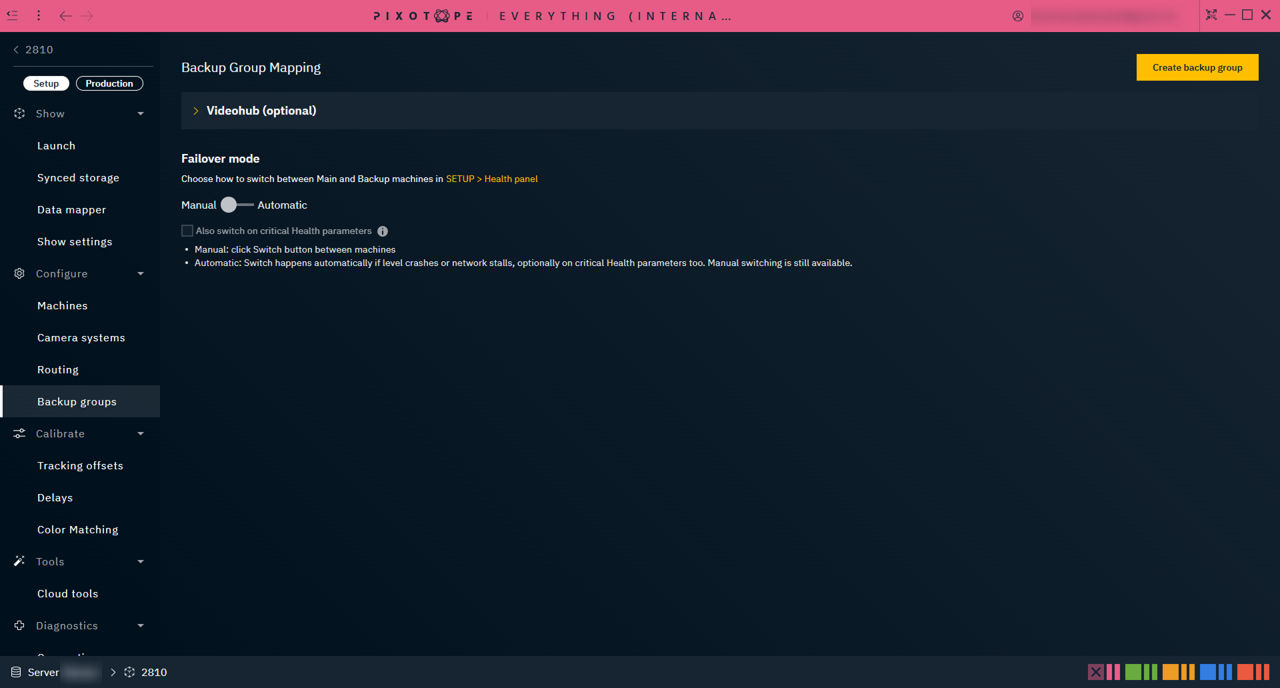The image size is (1280, 688).
Task: Toggle failover mode from Manual to Automatic
Action: pyautogui.click(x=236, y=205)
